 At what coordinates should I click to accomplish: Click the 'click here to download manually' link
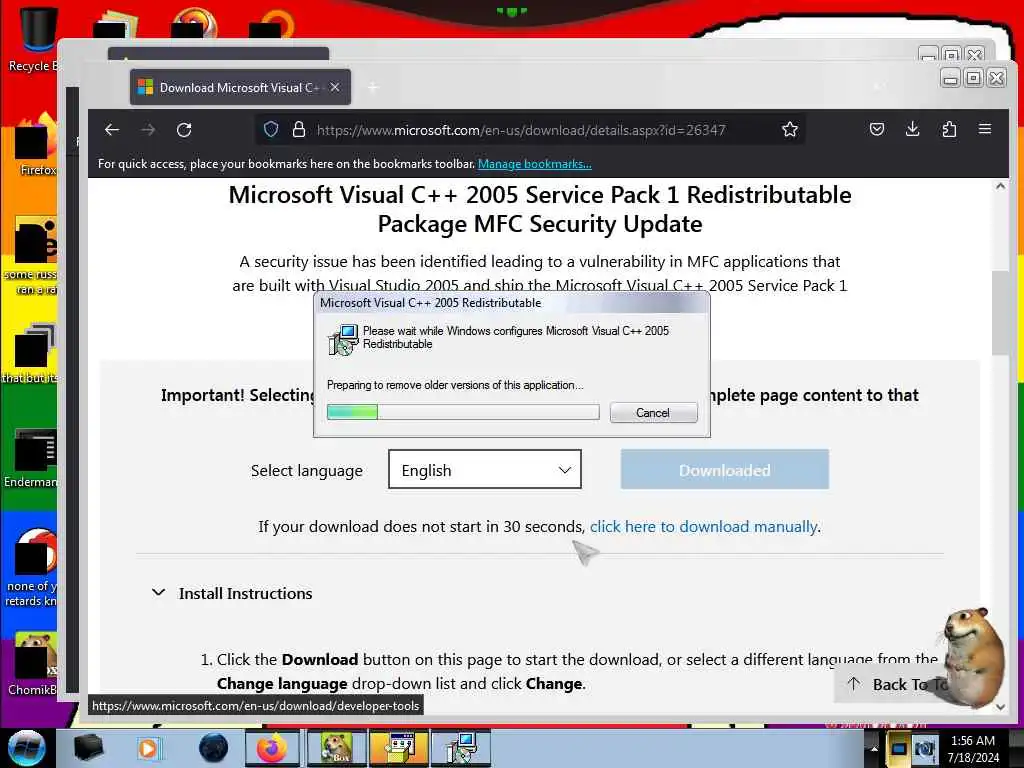point(703,526)
